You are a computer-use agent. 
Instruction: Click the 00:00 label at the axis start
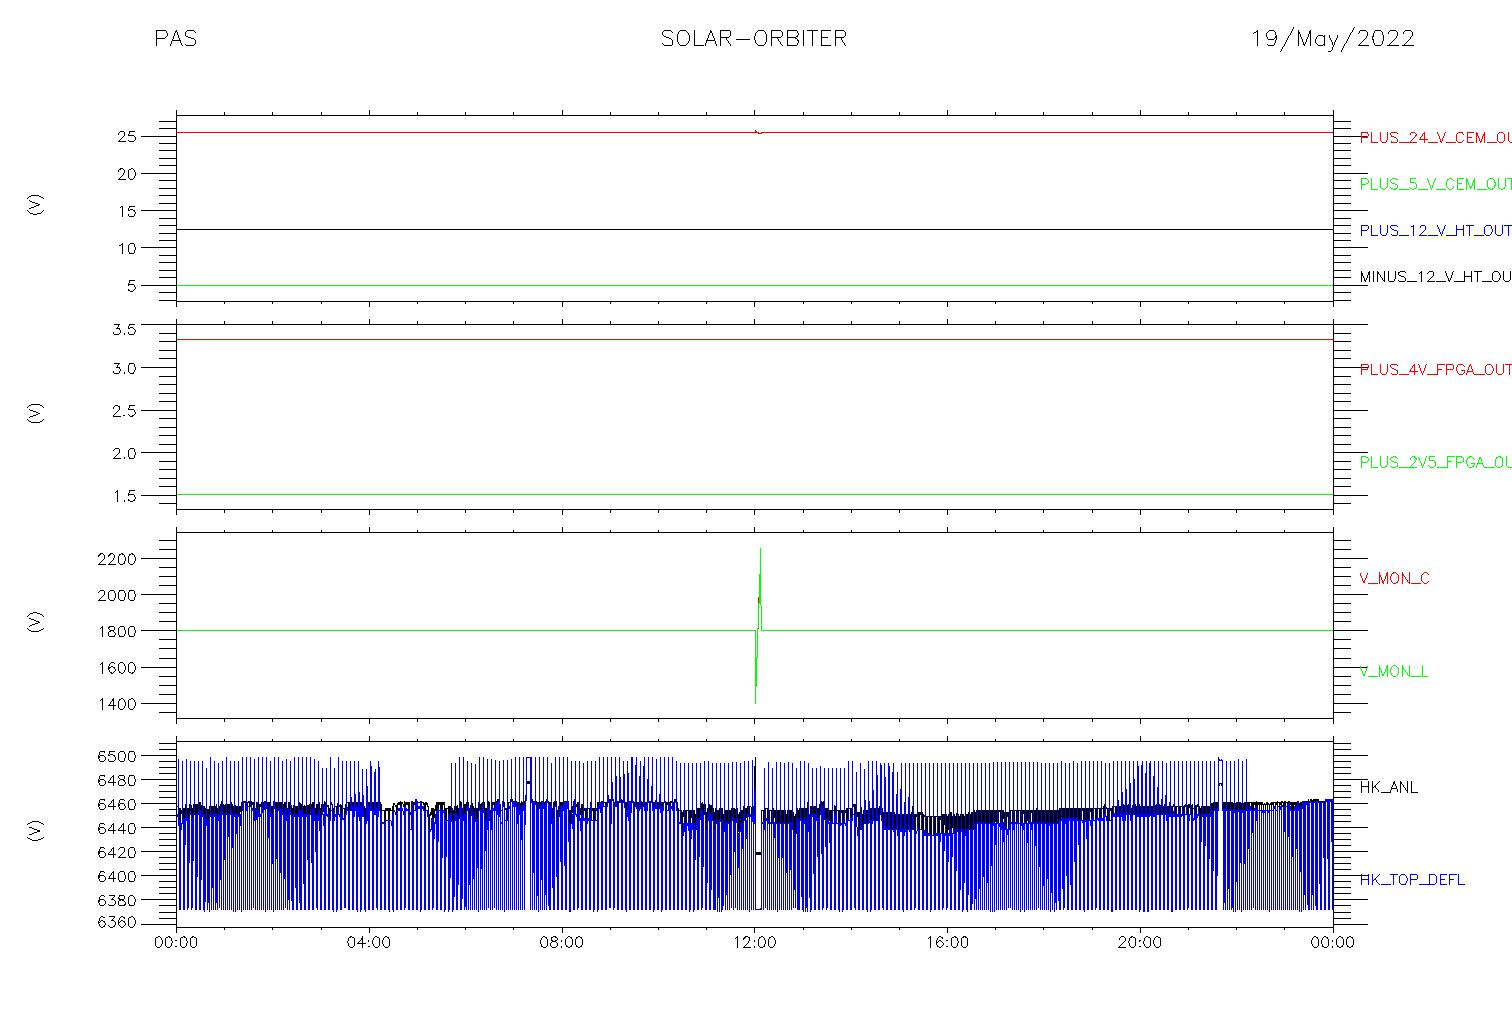pyautogui.click(x=177, y=943)
